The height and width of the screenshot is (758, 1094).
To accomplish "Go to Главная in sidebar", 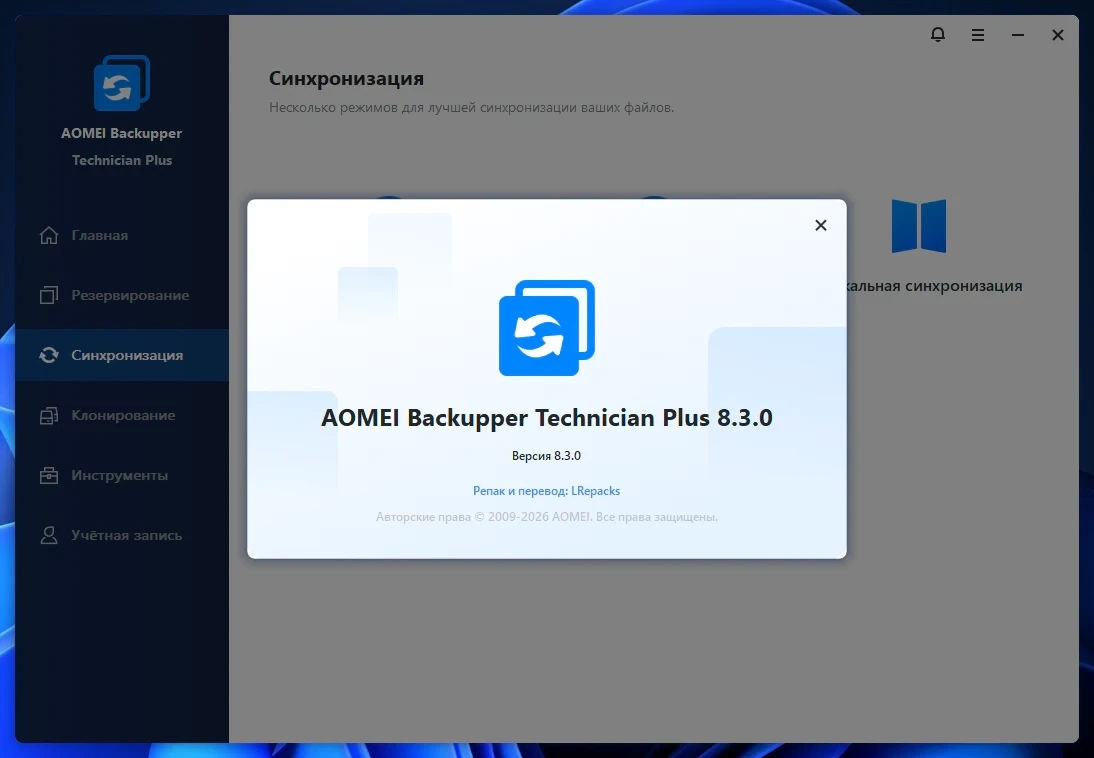I will point(122,235).
